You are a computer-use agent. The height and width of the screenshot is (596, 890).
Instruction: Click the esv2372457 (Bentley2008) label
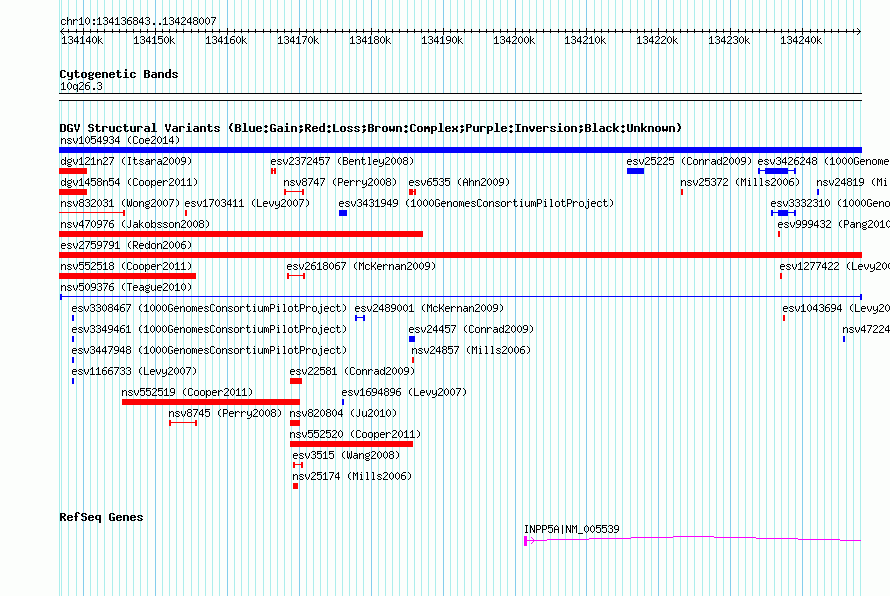pyautogui.click(x=342, y=161)
